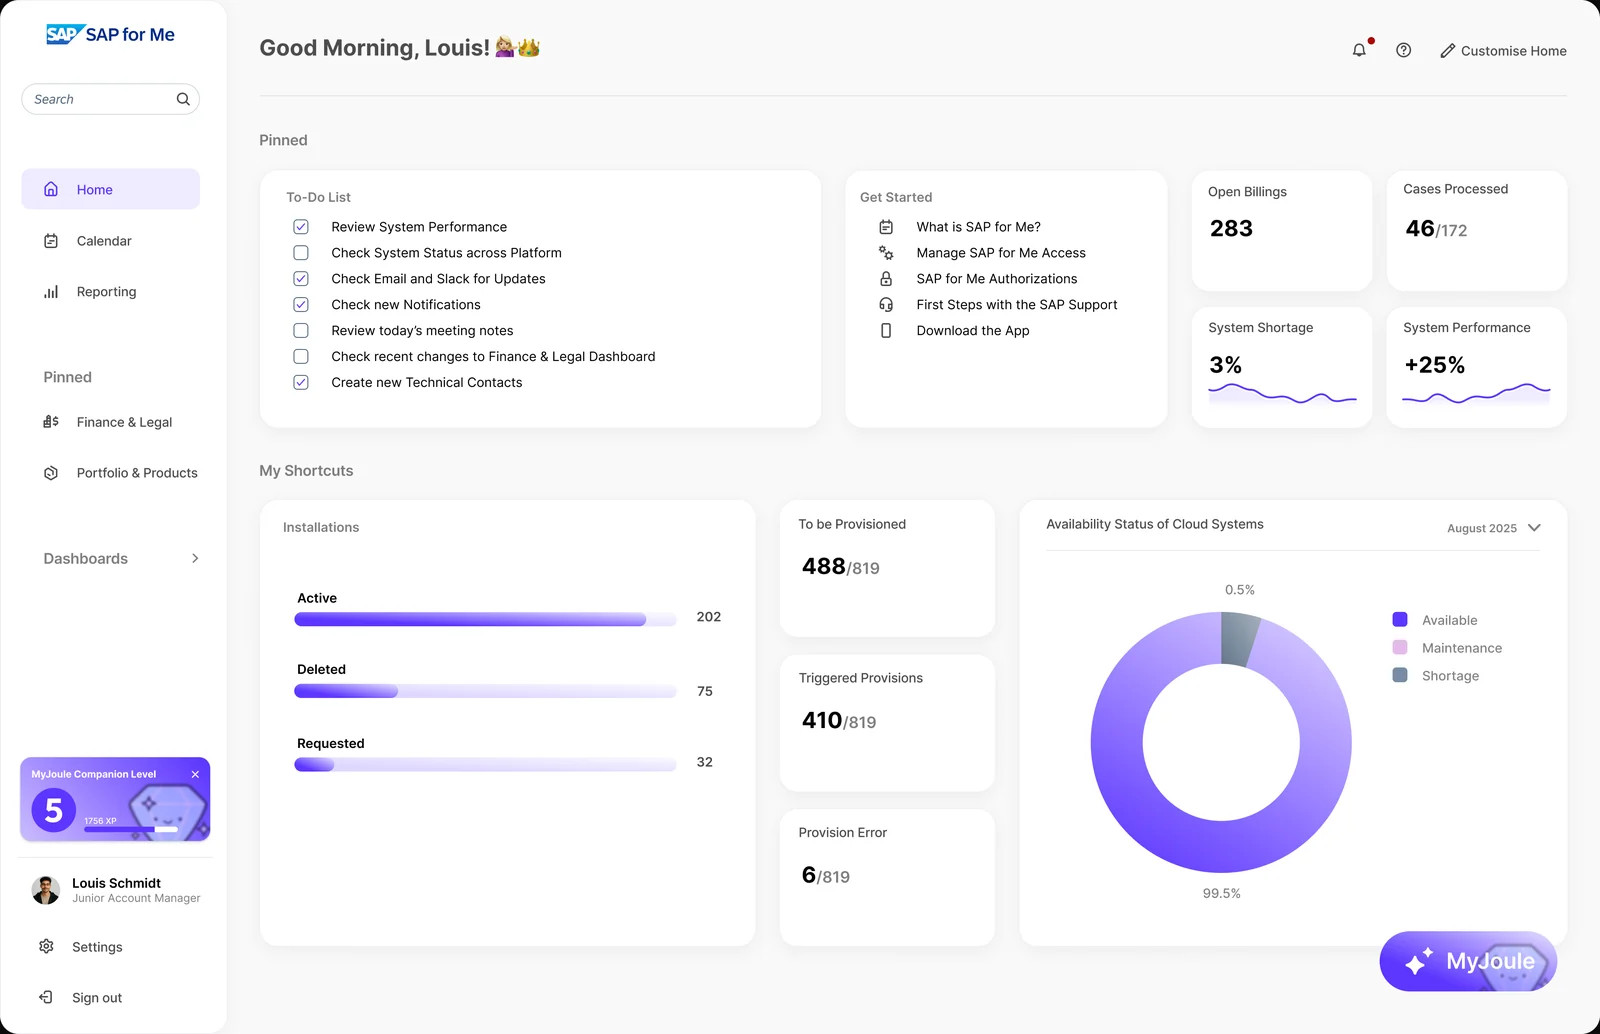The width and height of the screenshot is (1600, 1034).
Task: Click the Reporting bar chart icon
Action: point(51,292)
